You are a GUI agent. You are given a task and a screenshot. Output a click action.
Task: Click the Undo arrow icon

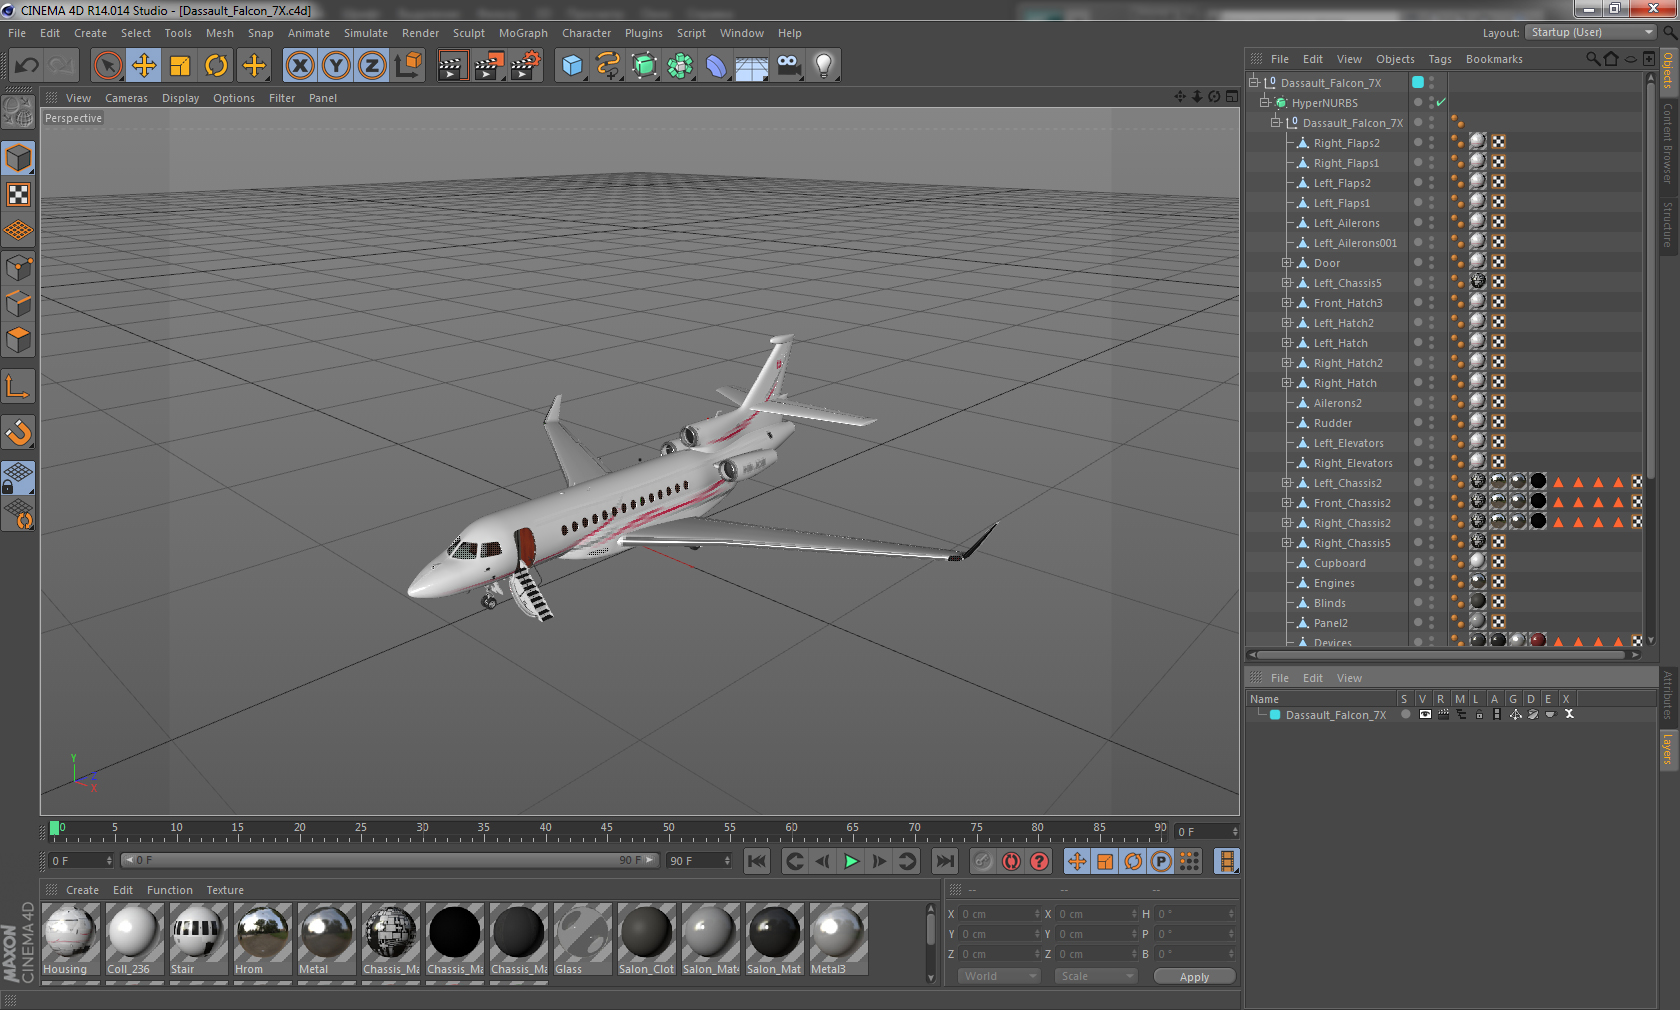click(27, 66)
